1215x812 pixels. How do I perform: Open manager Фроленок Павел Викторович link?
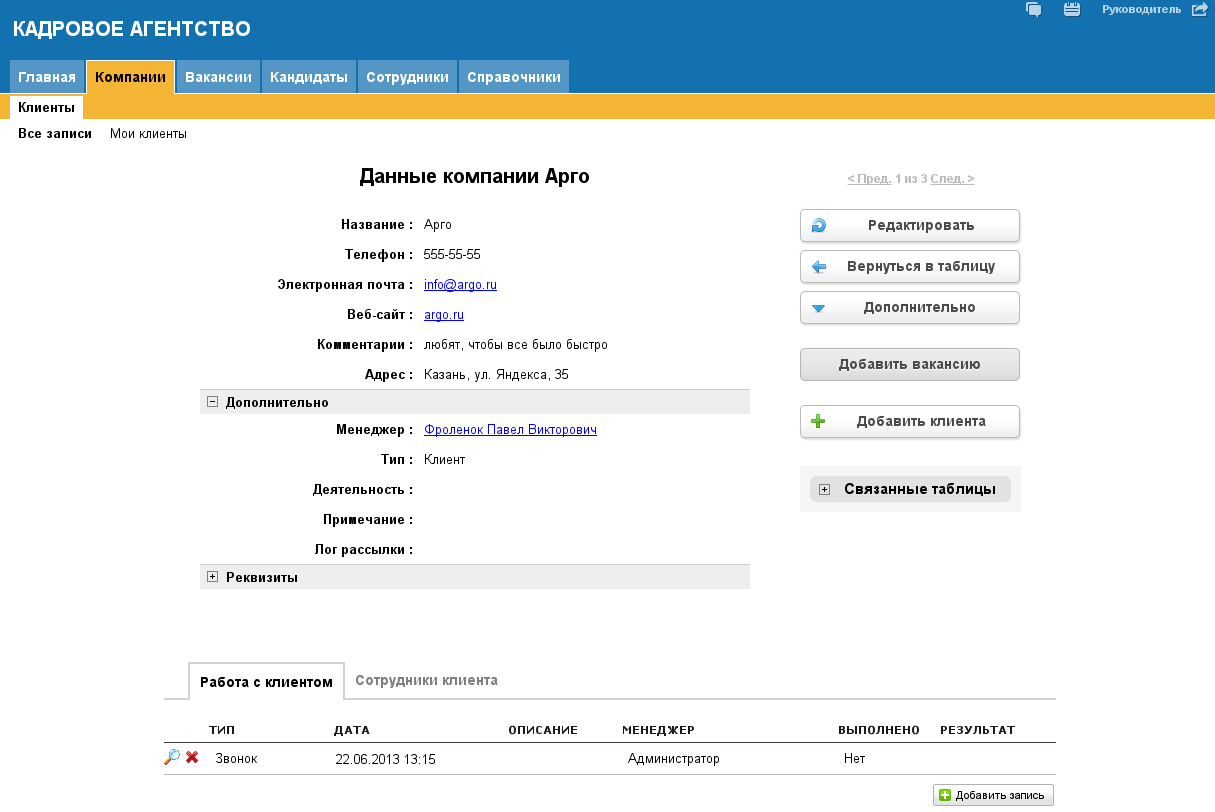click(x=510, y=430)
